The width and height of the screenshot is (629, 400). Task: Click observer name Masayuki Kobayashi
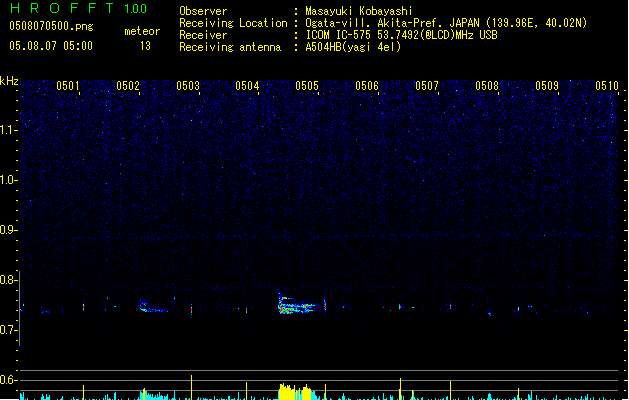pyautogui.click(x=359, y=11)
